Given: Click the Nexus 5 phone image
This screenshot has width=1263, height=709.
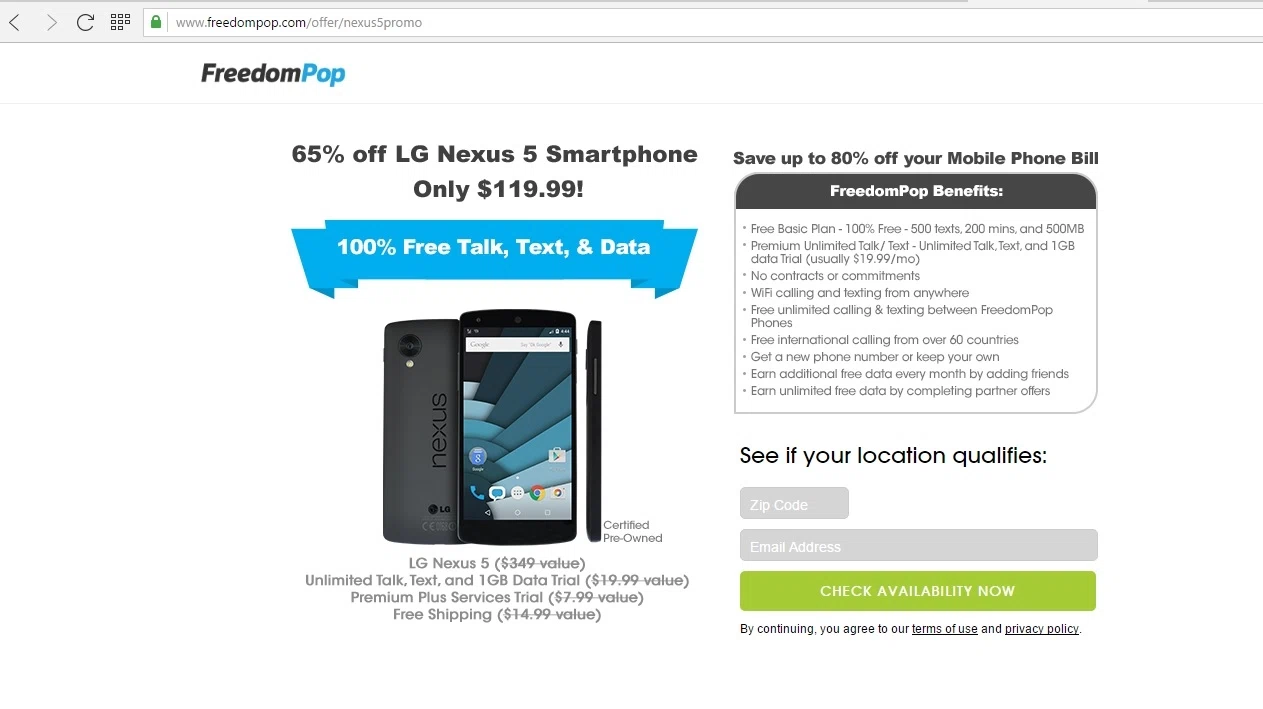Looking at the screenshot, I should [x=493, y=427].
